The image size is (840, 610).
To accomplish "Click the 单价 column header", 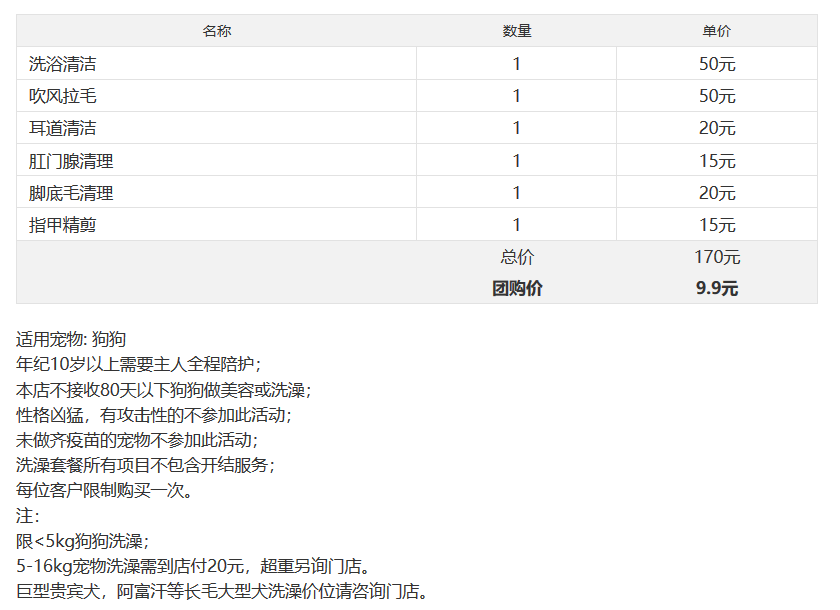I will coord(716,31).
